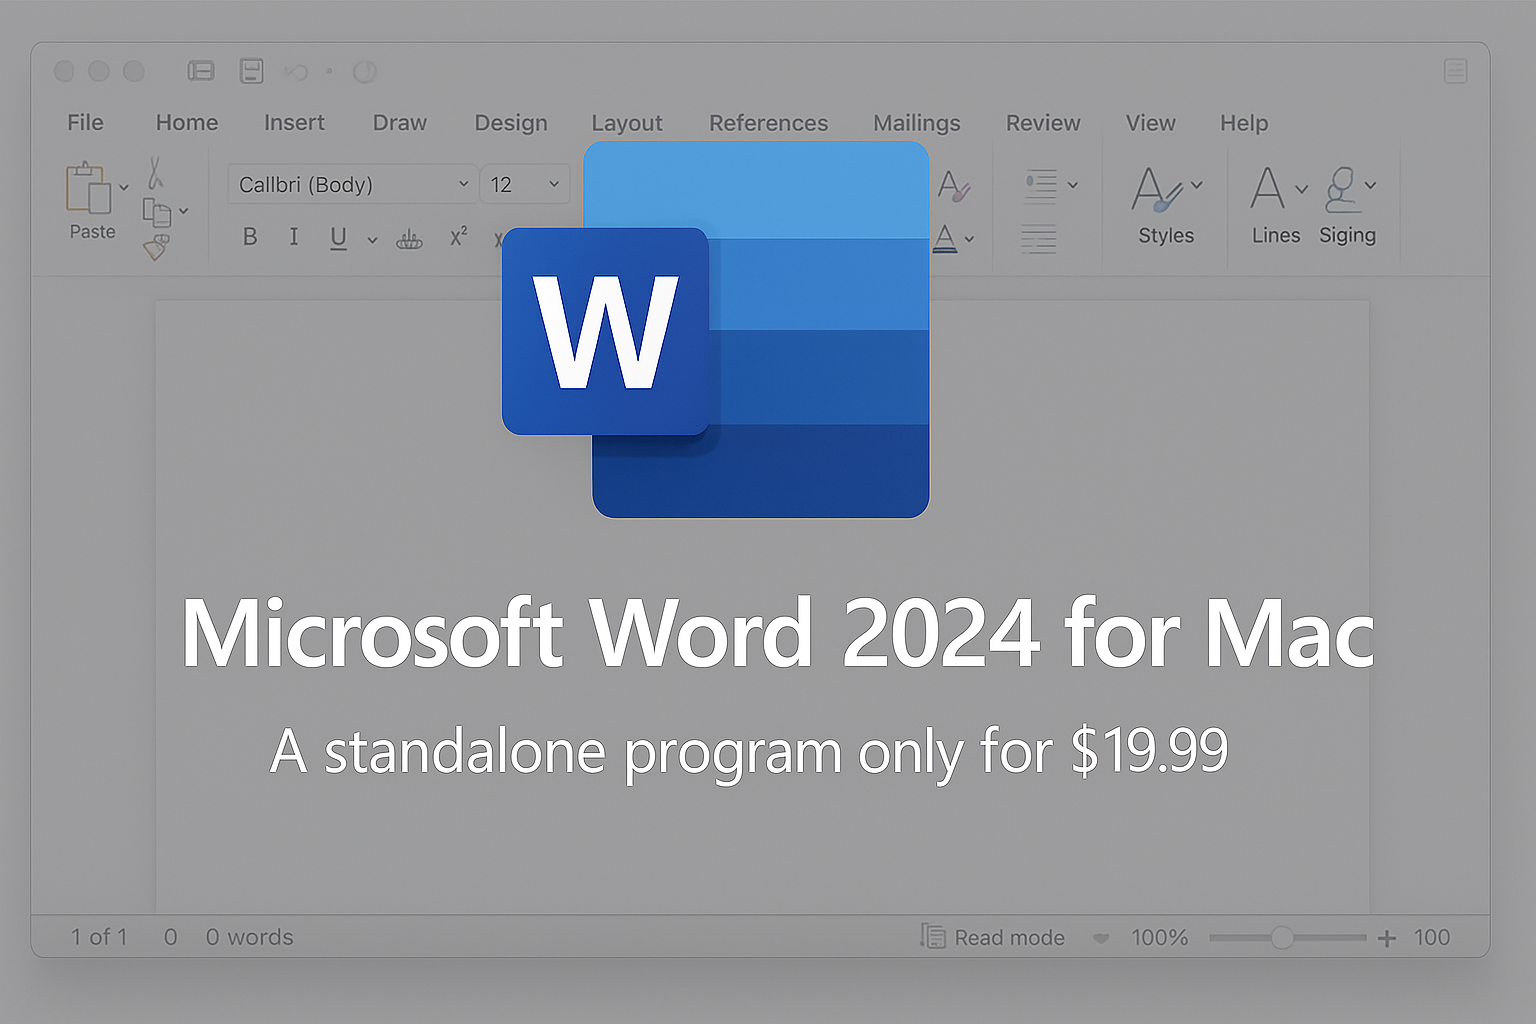Click the superscript x² icon

click(458, 237)
